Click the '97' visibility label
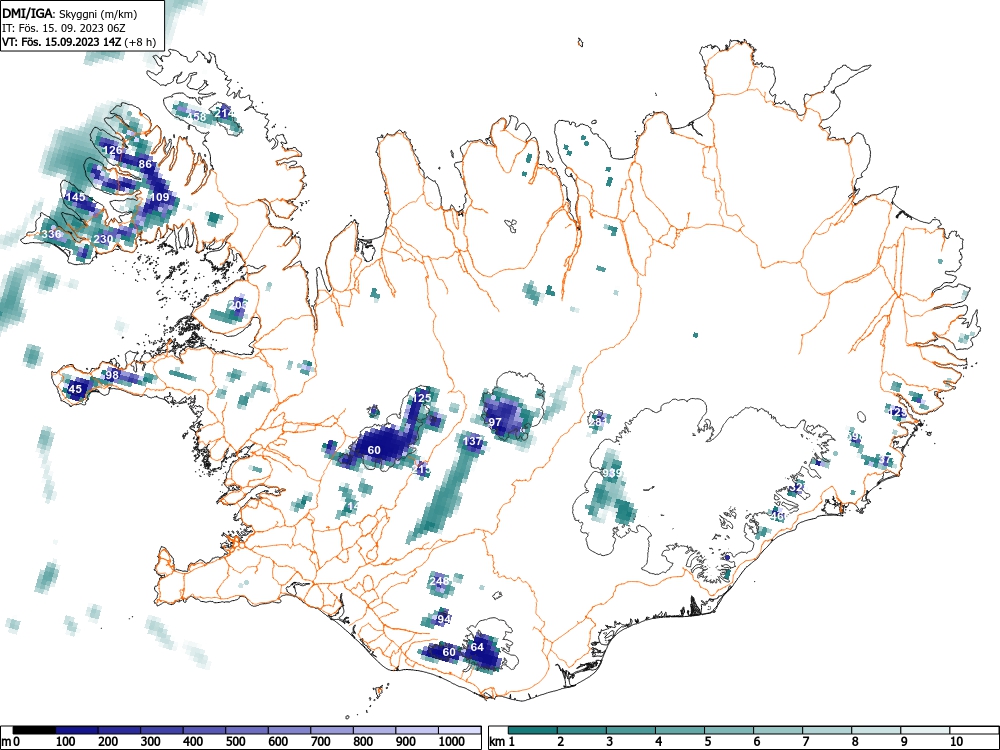Screen dimensions: 1000x750 495,422
